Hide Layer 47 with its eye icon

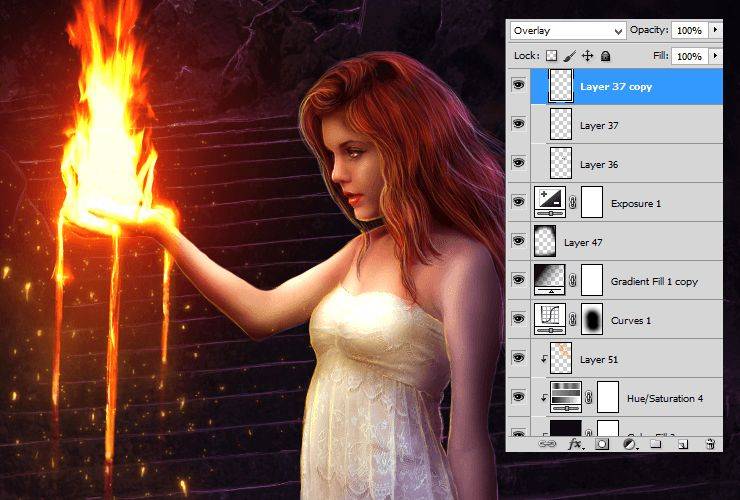(x=518, y=241)
